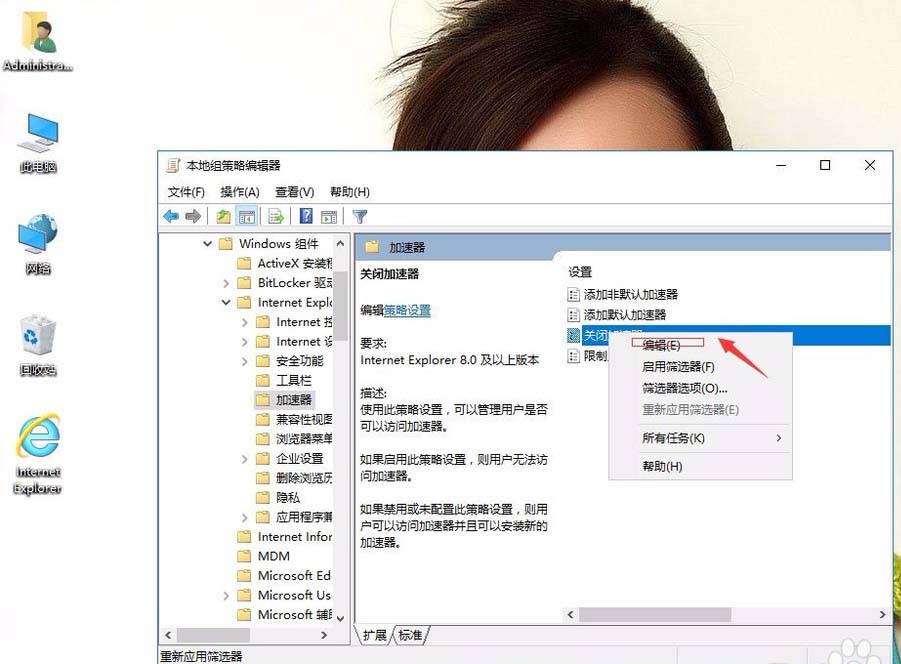Image resolution: width=901 pixels, height=664 pixels.
Task: Open the 所有任务(K) submenu
Action: click(x=700, y=438)
